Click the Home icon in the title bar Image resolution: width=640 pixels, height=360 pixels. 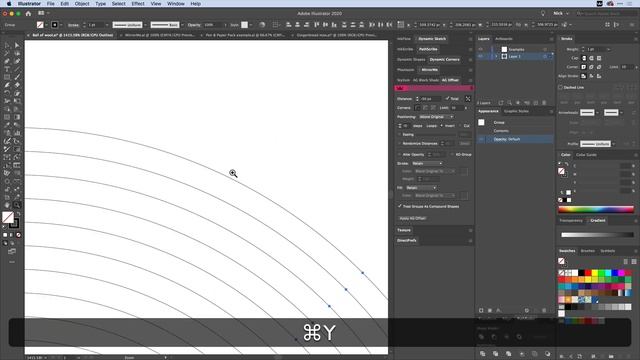point(28,13)
